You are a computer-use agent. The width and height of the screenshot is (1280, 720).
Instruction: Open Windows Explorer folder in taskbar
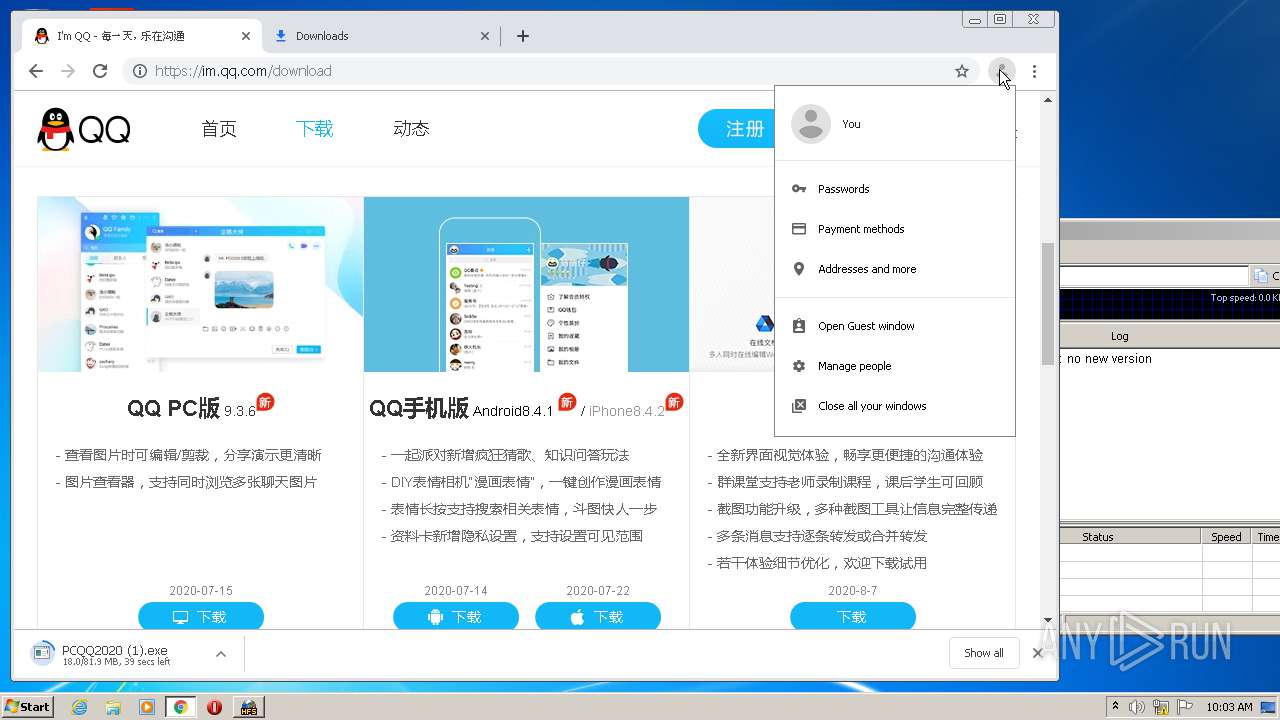pos(113,707)
